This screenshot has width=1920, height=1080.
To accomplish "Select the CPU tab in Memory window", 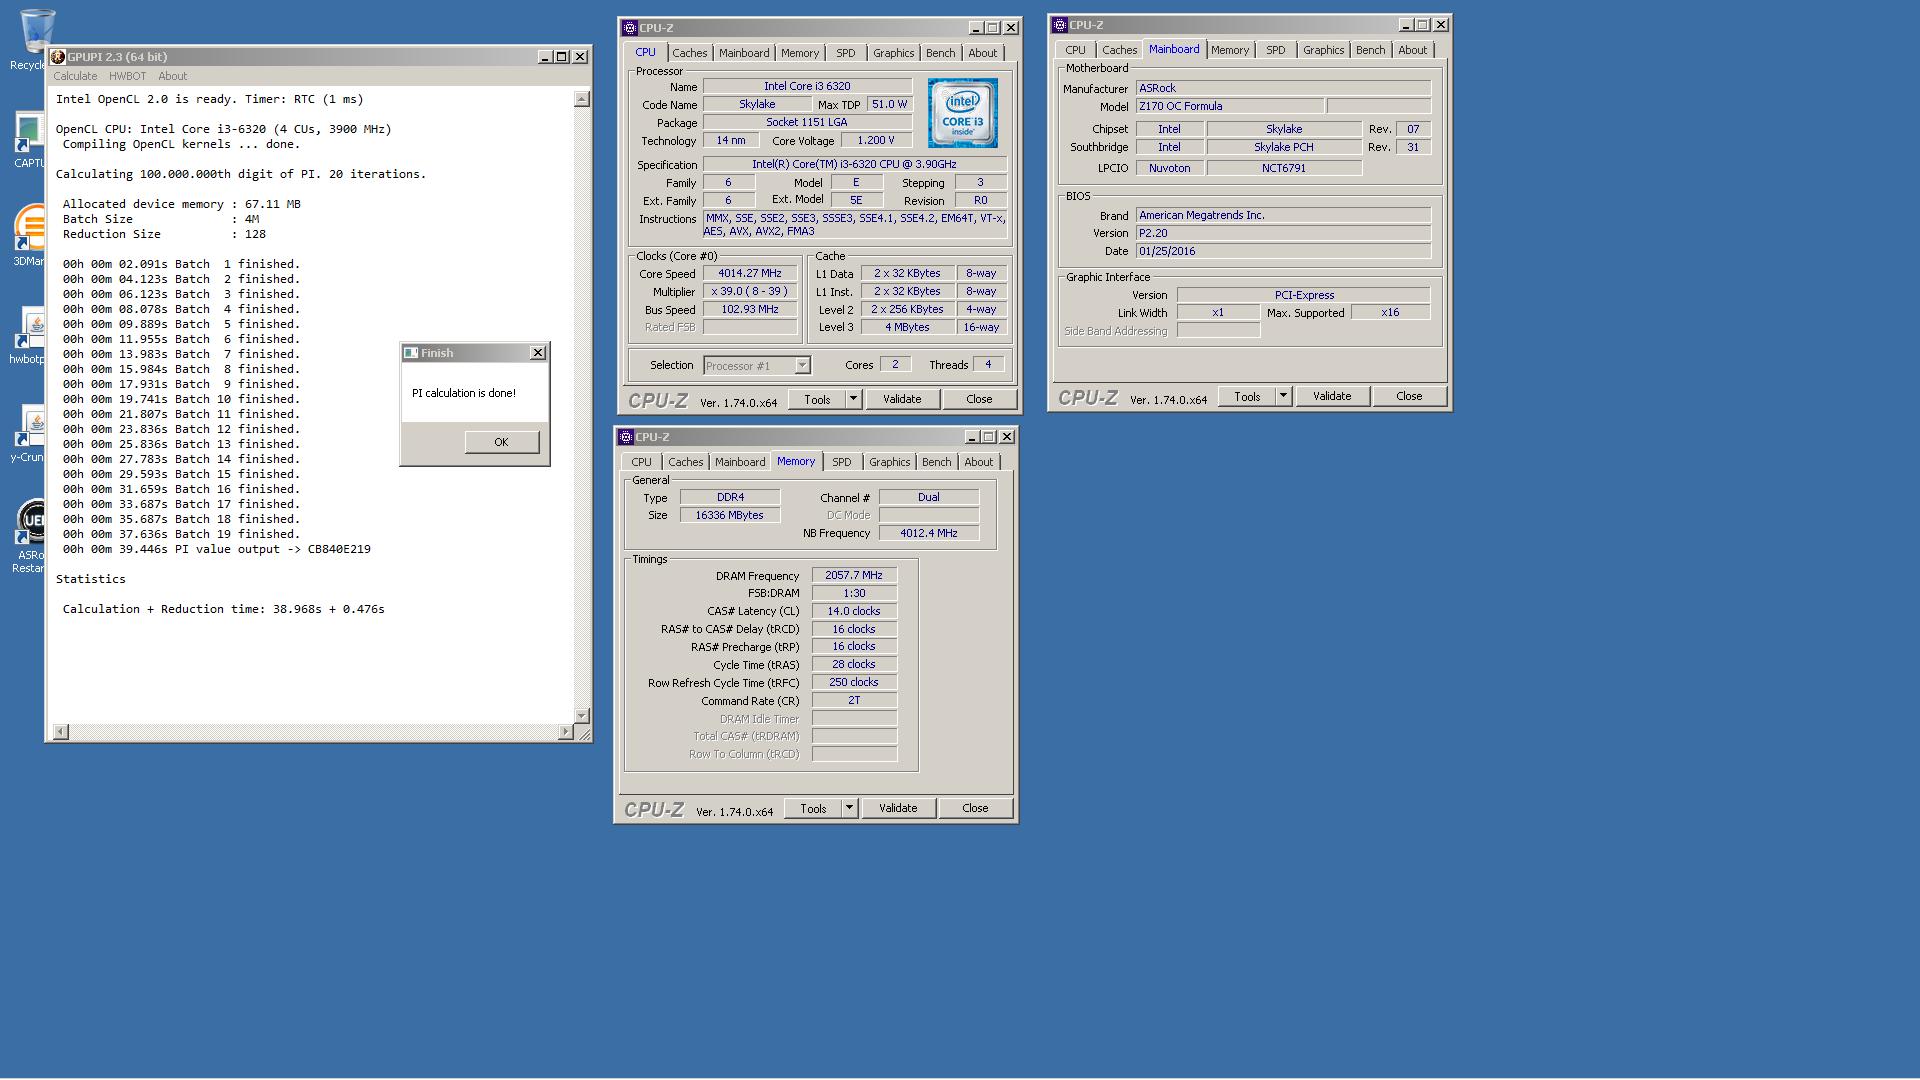I will point(641,462).
